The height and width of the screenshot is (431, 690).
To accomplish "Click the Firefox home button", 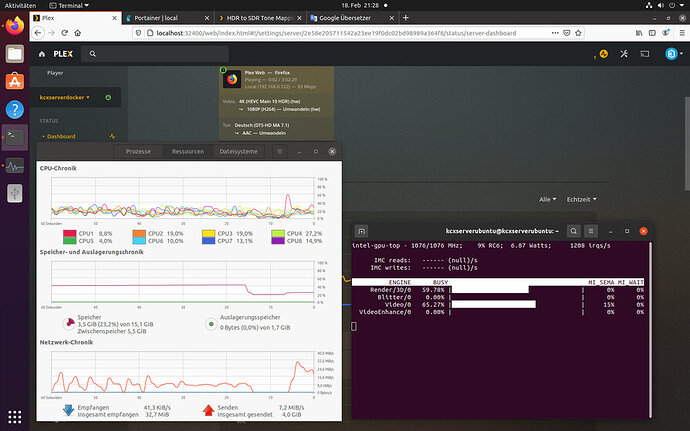I will [x=77, y=33].
